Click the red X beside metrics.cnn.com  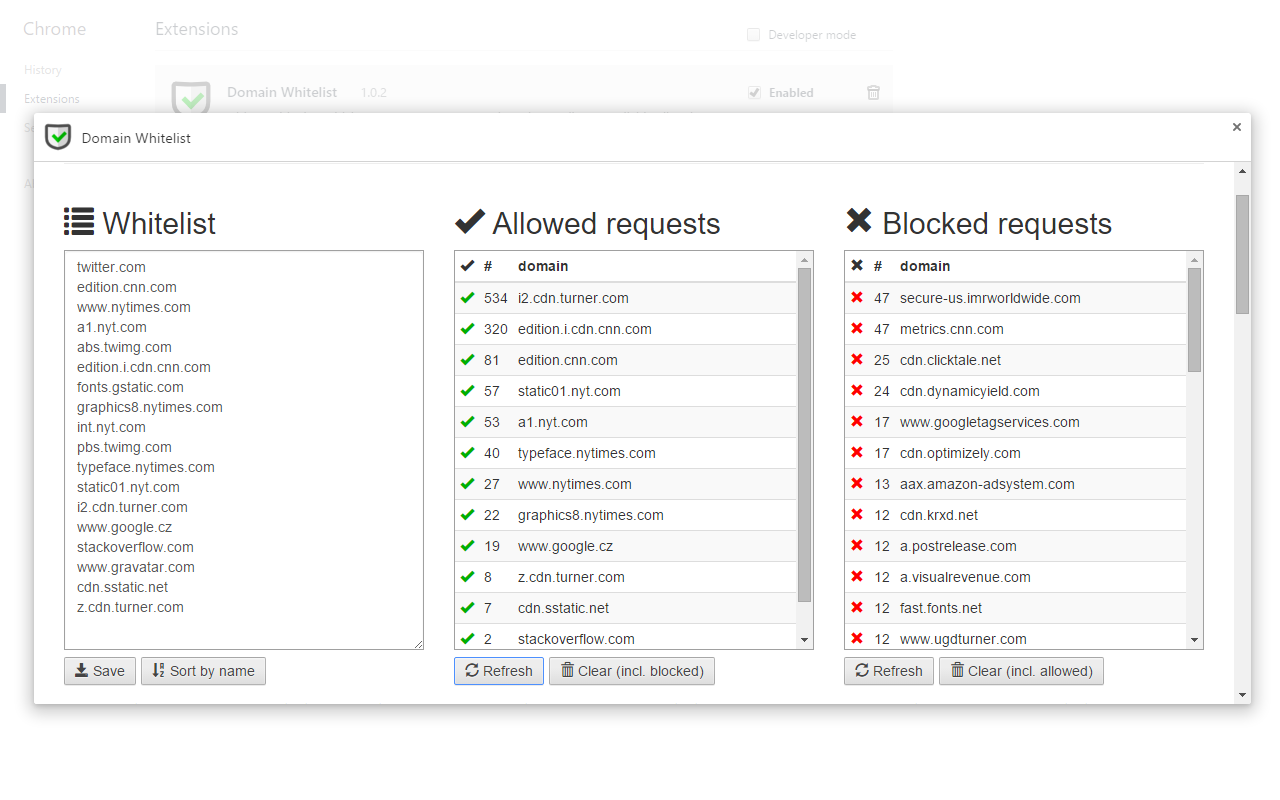click(x=857, y=328)
